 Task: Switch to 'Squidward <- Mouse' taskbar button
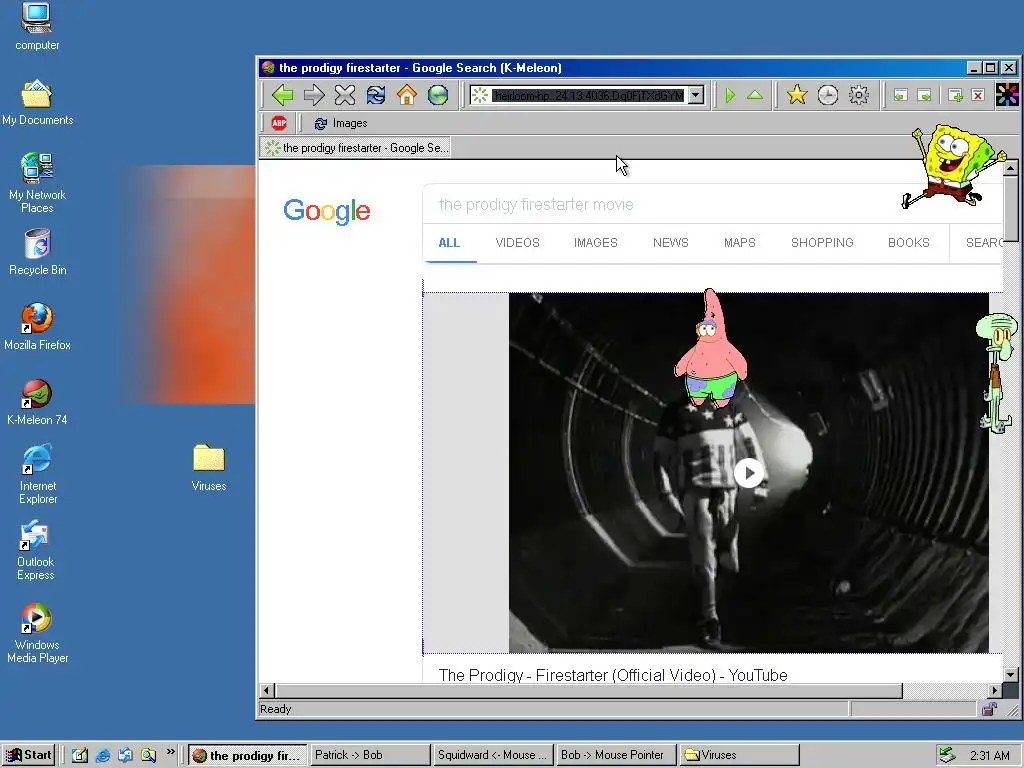[493, 755]
